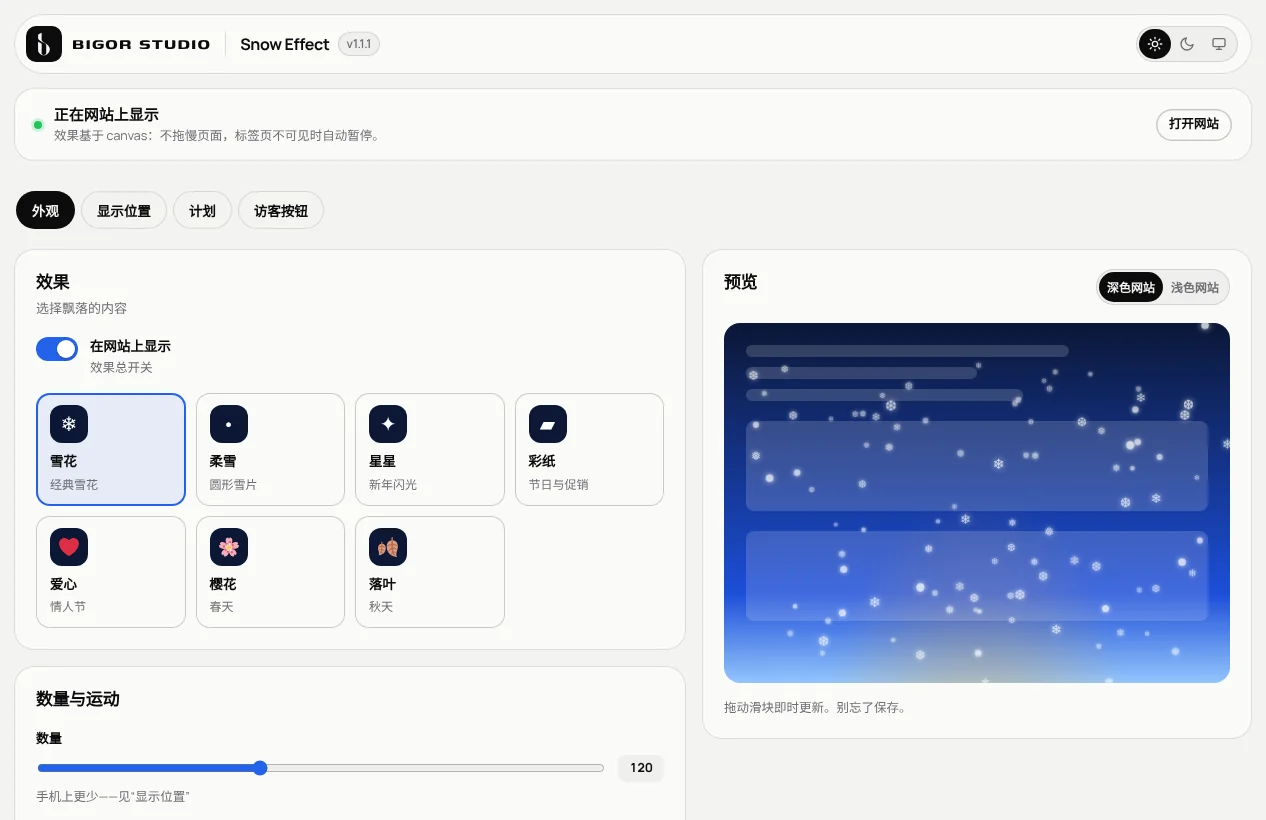Click the 数量与运动 section heading

78,699
